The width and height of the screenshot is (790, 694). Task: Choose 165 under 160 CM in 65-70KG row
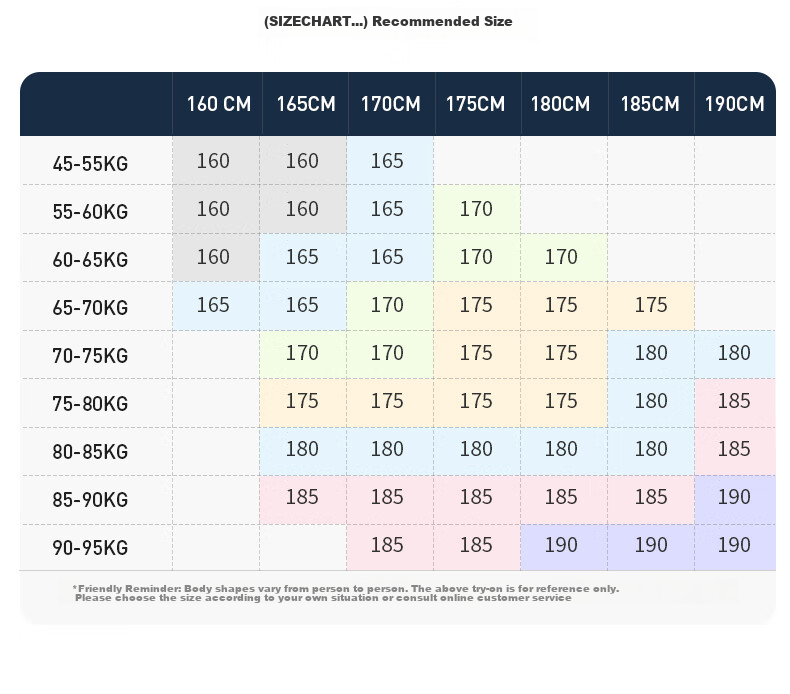click(213, 305)
